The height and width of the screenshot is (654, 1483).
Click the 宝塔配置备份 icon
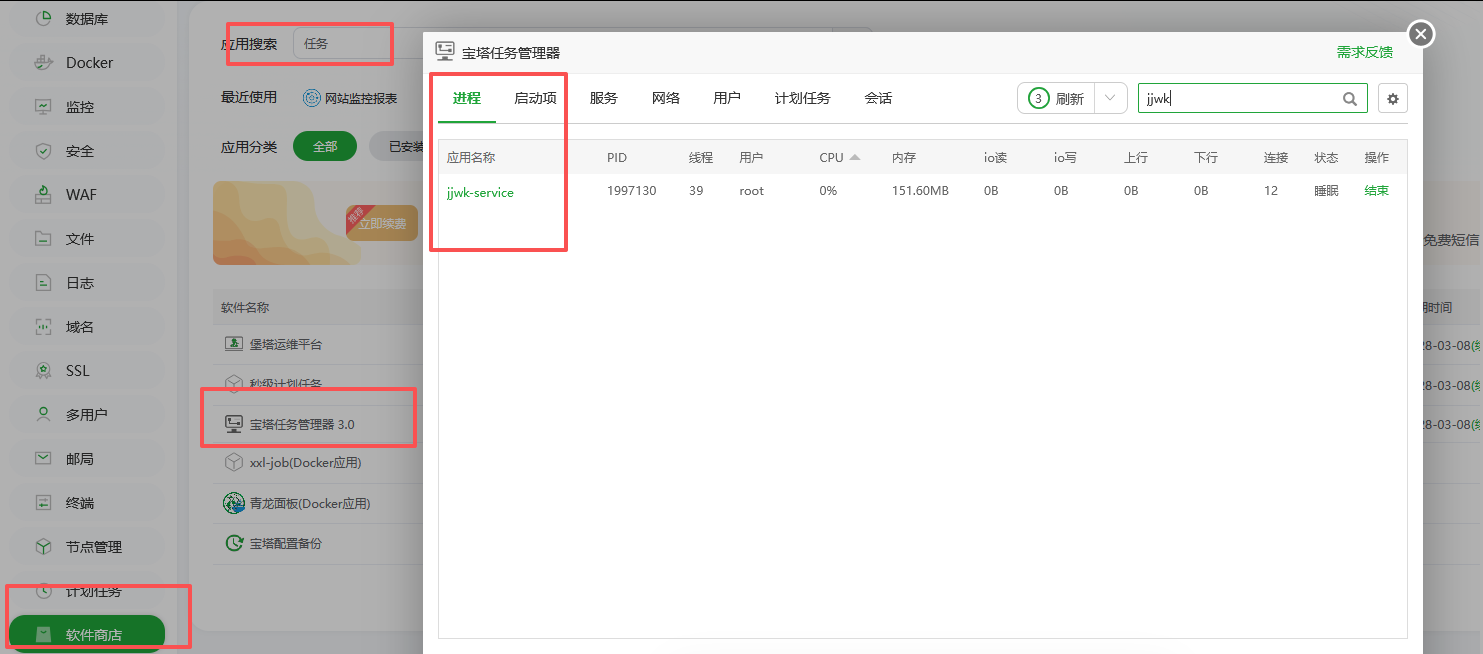pos(233,543)
